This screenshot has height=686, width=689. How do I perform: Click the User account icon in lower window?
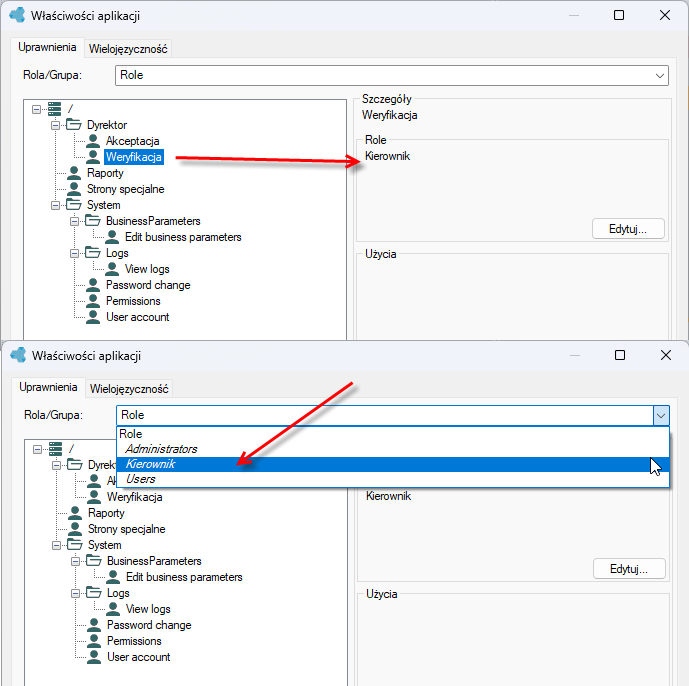[94, 657]
